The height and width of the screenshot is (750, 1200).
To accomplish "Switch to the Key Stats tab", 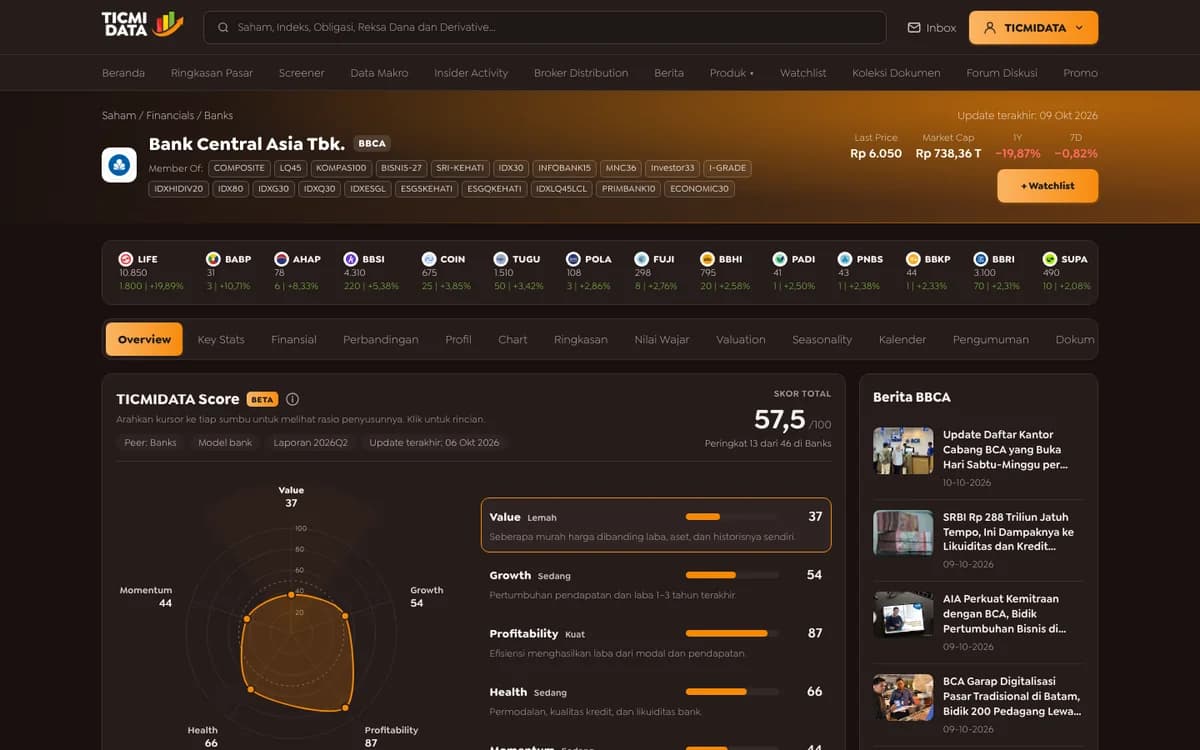I will 221,339.
